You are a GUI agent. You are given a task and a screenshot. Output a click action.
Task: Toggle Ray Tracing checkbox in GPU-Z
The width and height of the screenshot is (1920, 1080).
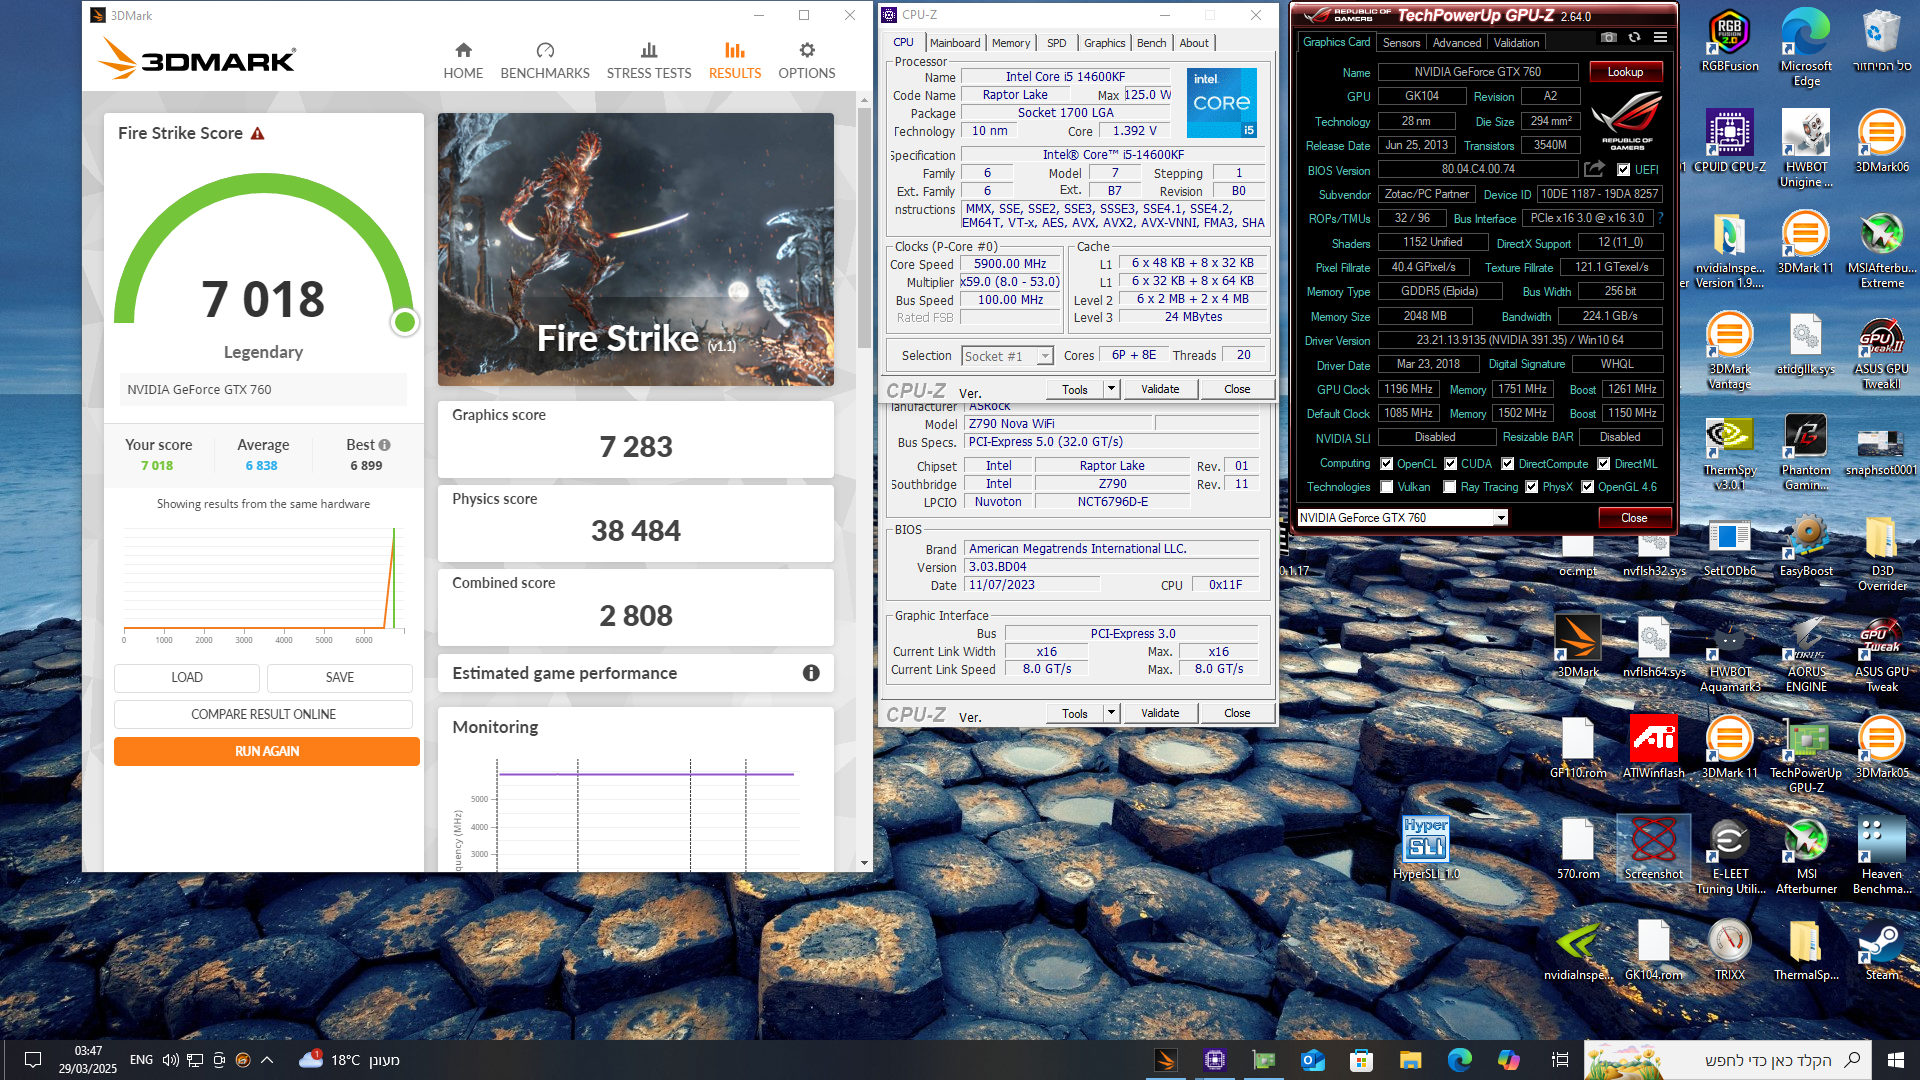tap(1450, 487)
